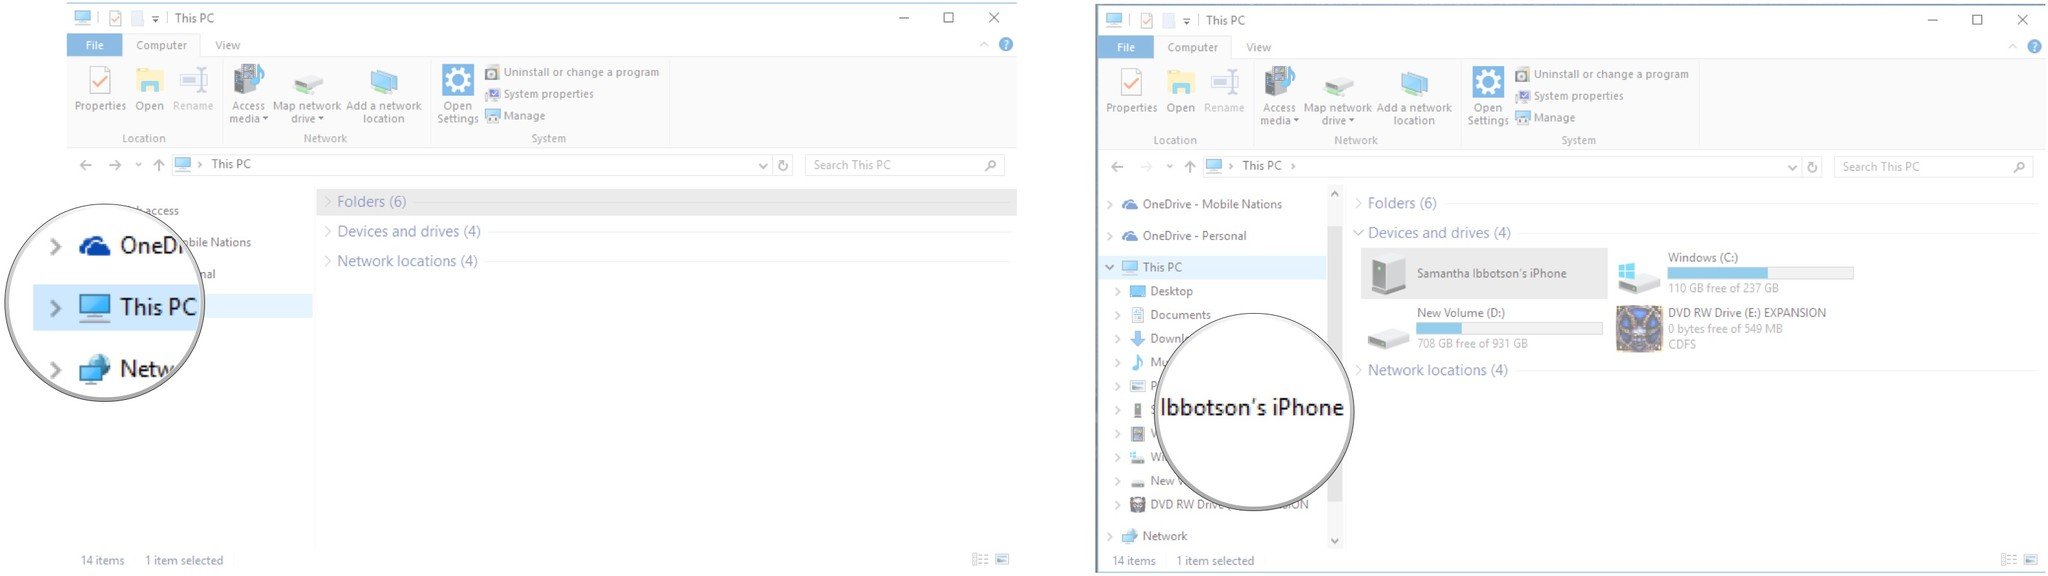Click help question mark in right window
The image size is (2048, 576).
[2034, 46]
